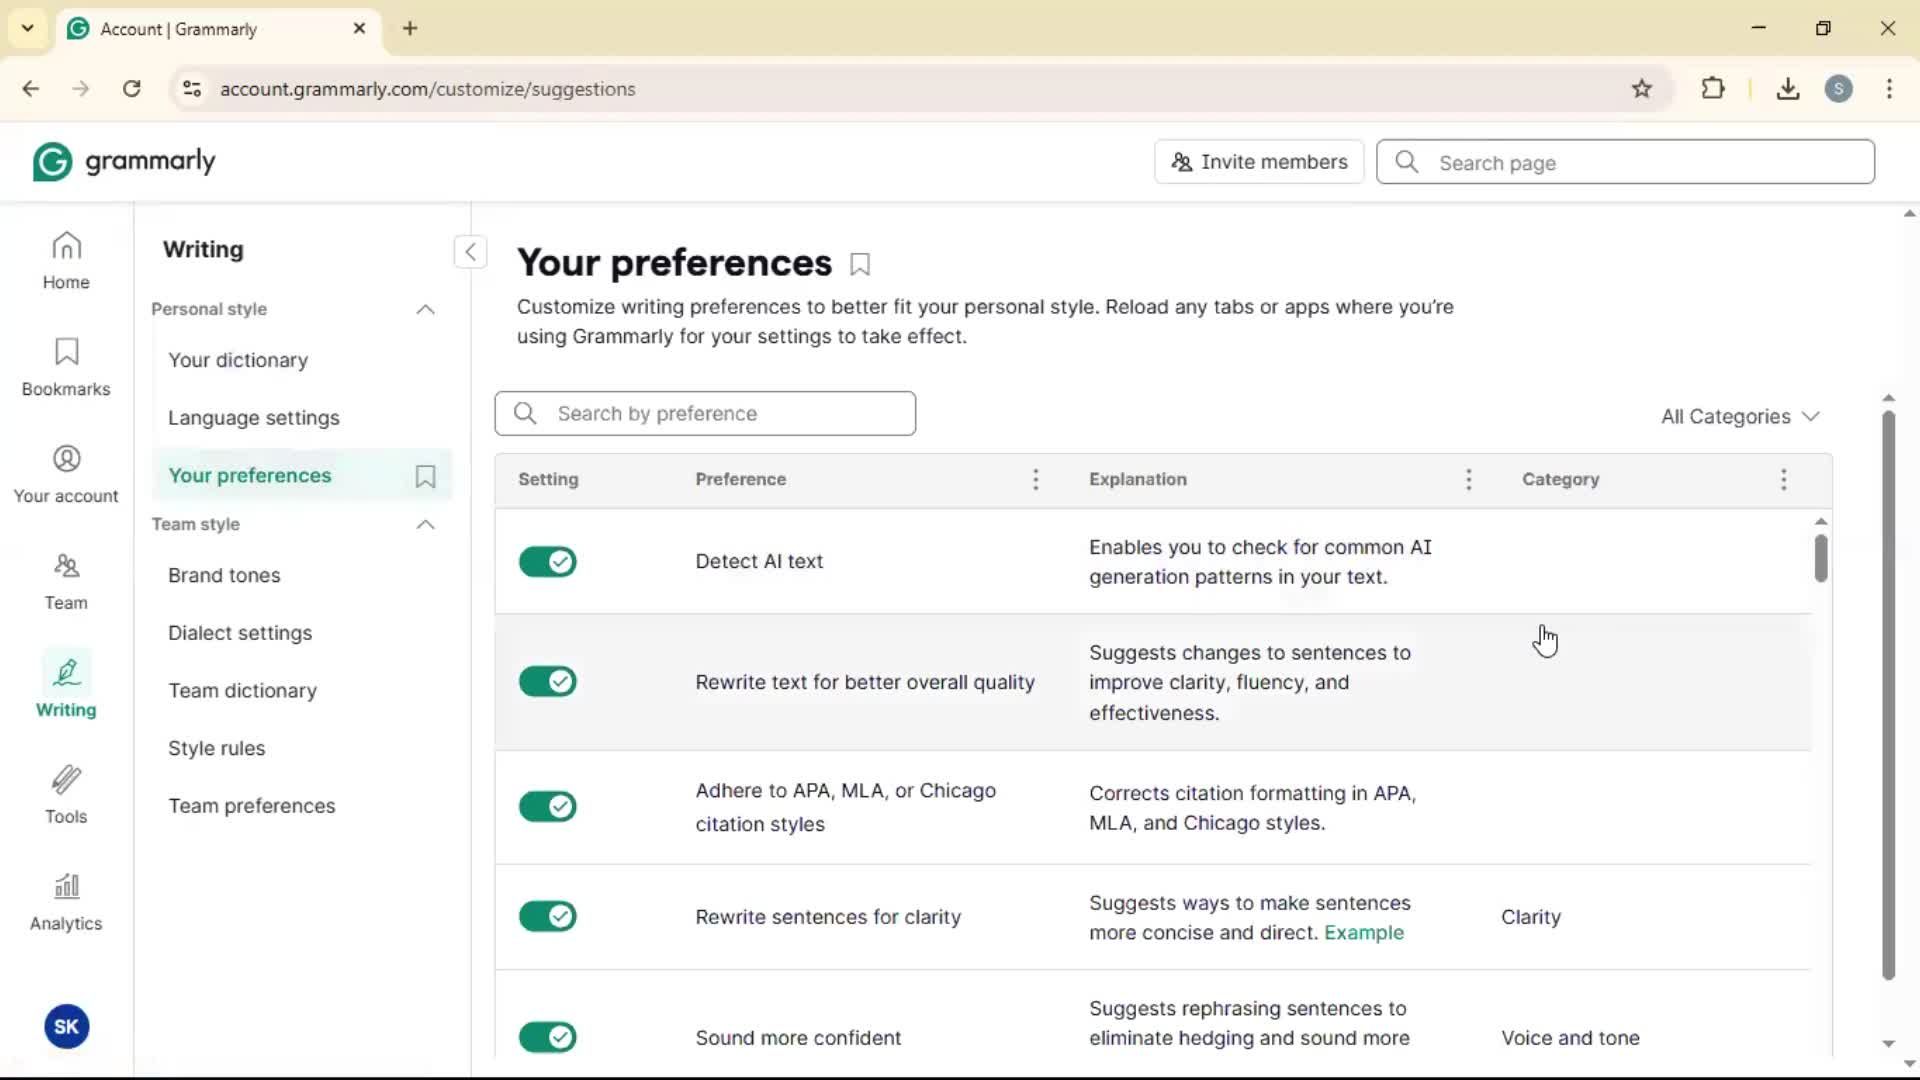
Task: Open the Tools sidebar section
Action: coord(66,794)
